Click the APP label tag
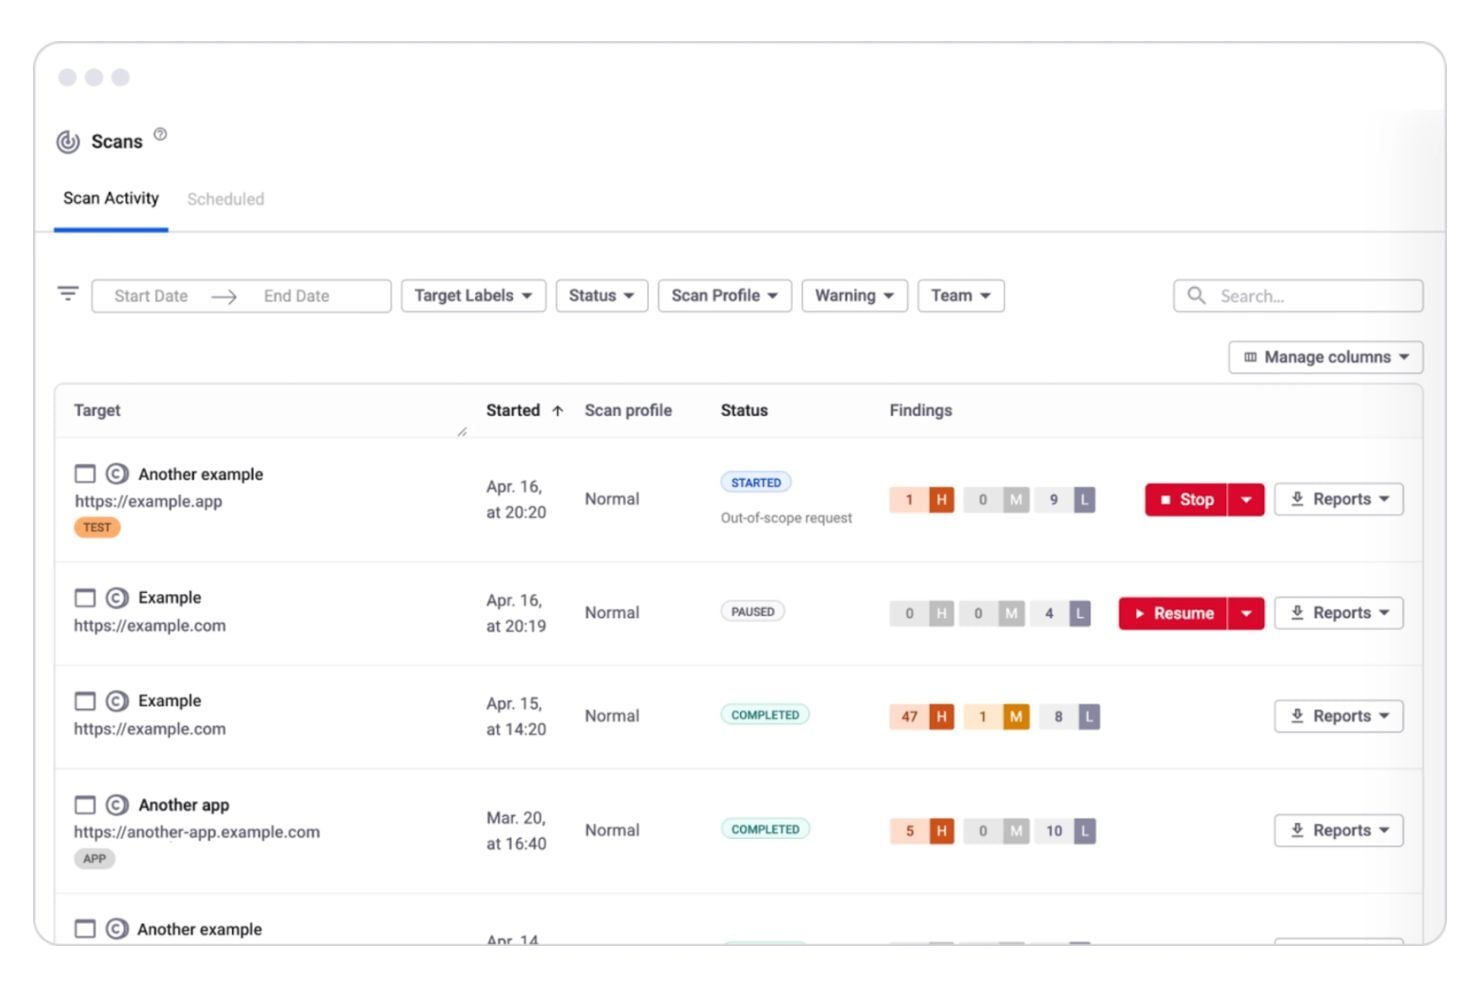1480x987 pixels. [94, 858]
